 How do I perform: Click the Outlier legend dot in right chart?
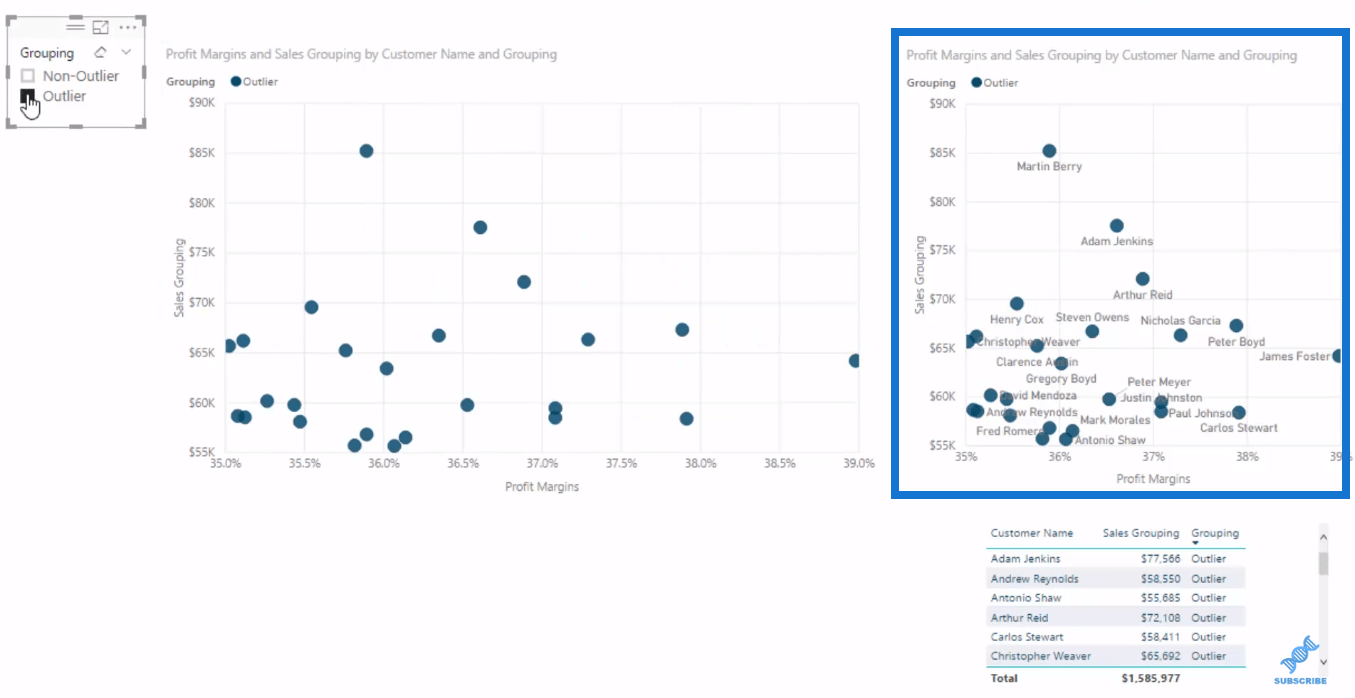click(976, 83)
